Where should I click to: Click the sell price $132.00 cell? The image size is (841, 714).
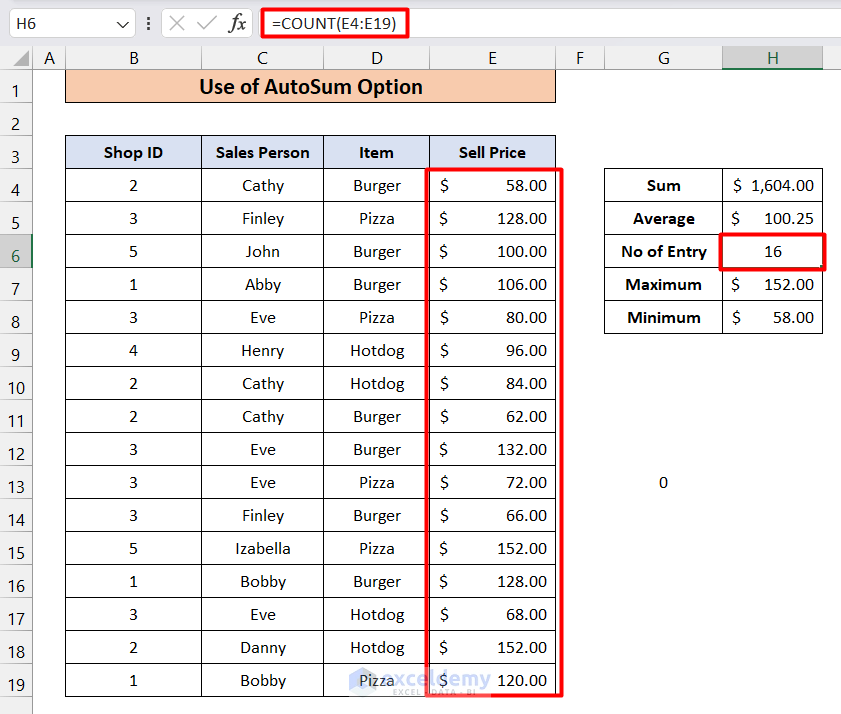click(492, 450)
